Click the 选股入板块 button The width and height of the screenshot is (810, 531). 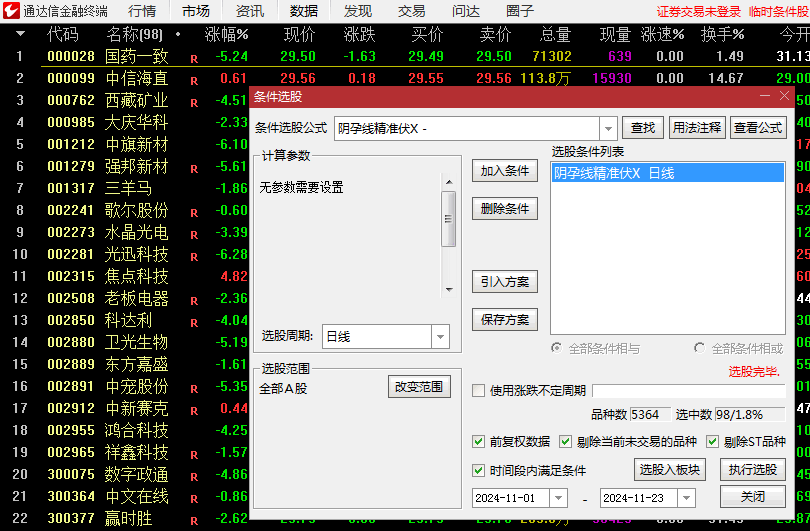tap(669, 470)
